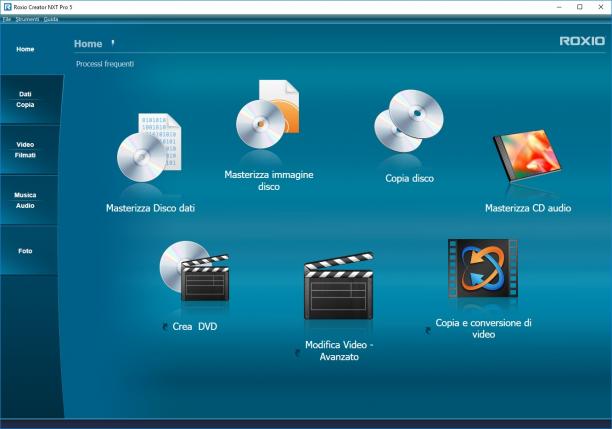Click the Copia disco text label
Screen dimensions: 612x429
click(409, 178)
